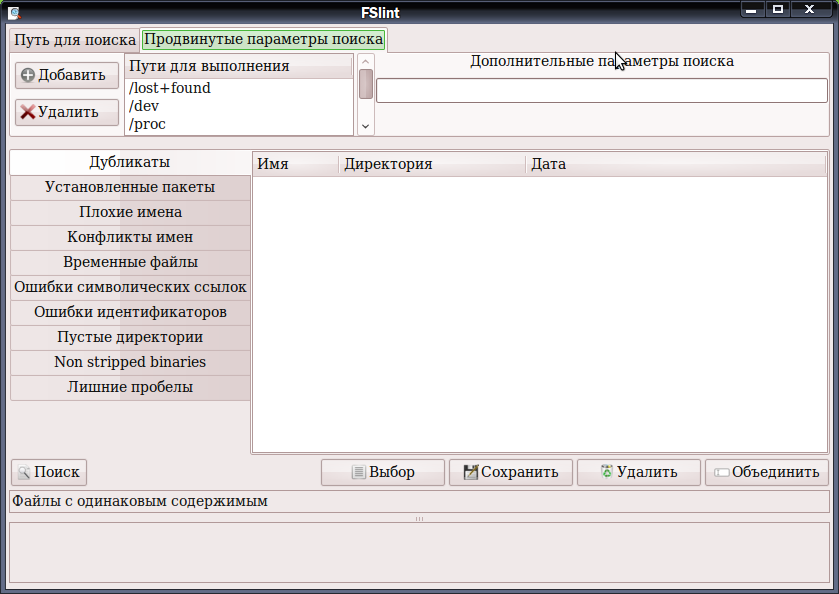839x594 pixels.
Task: Select Установленные пакеты category
Action: 130,187
